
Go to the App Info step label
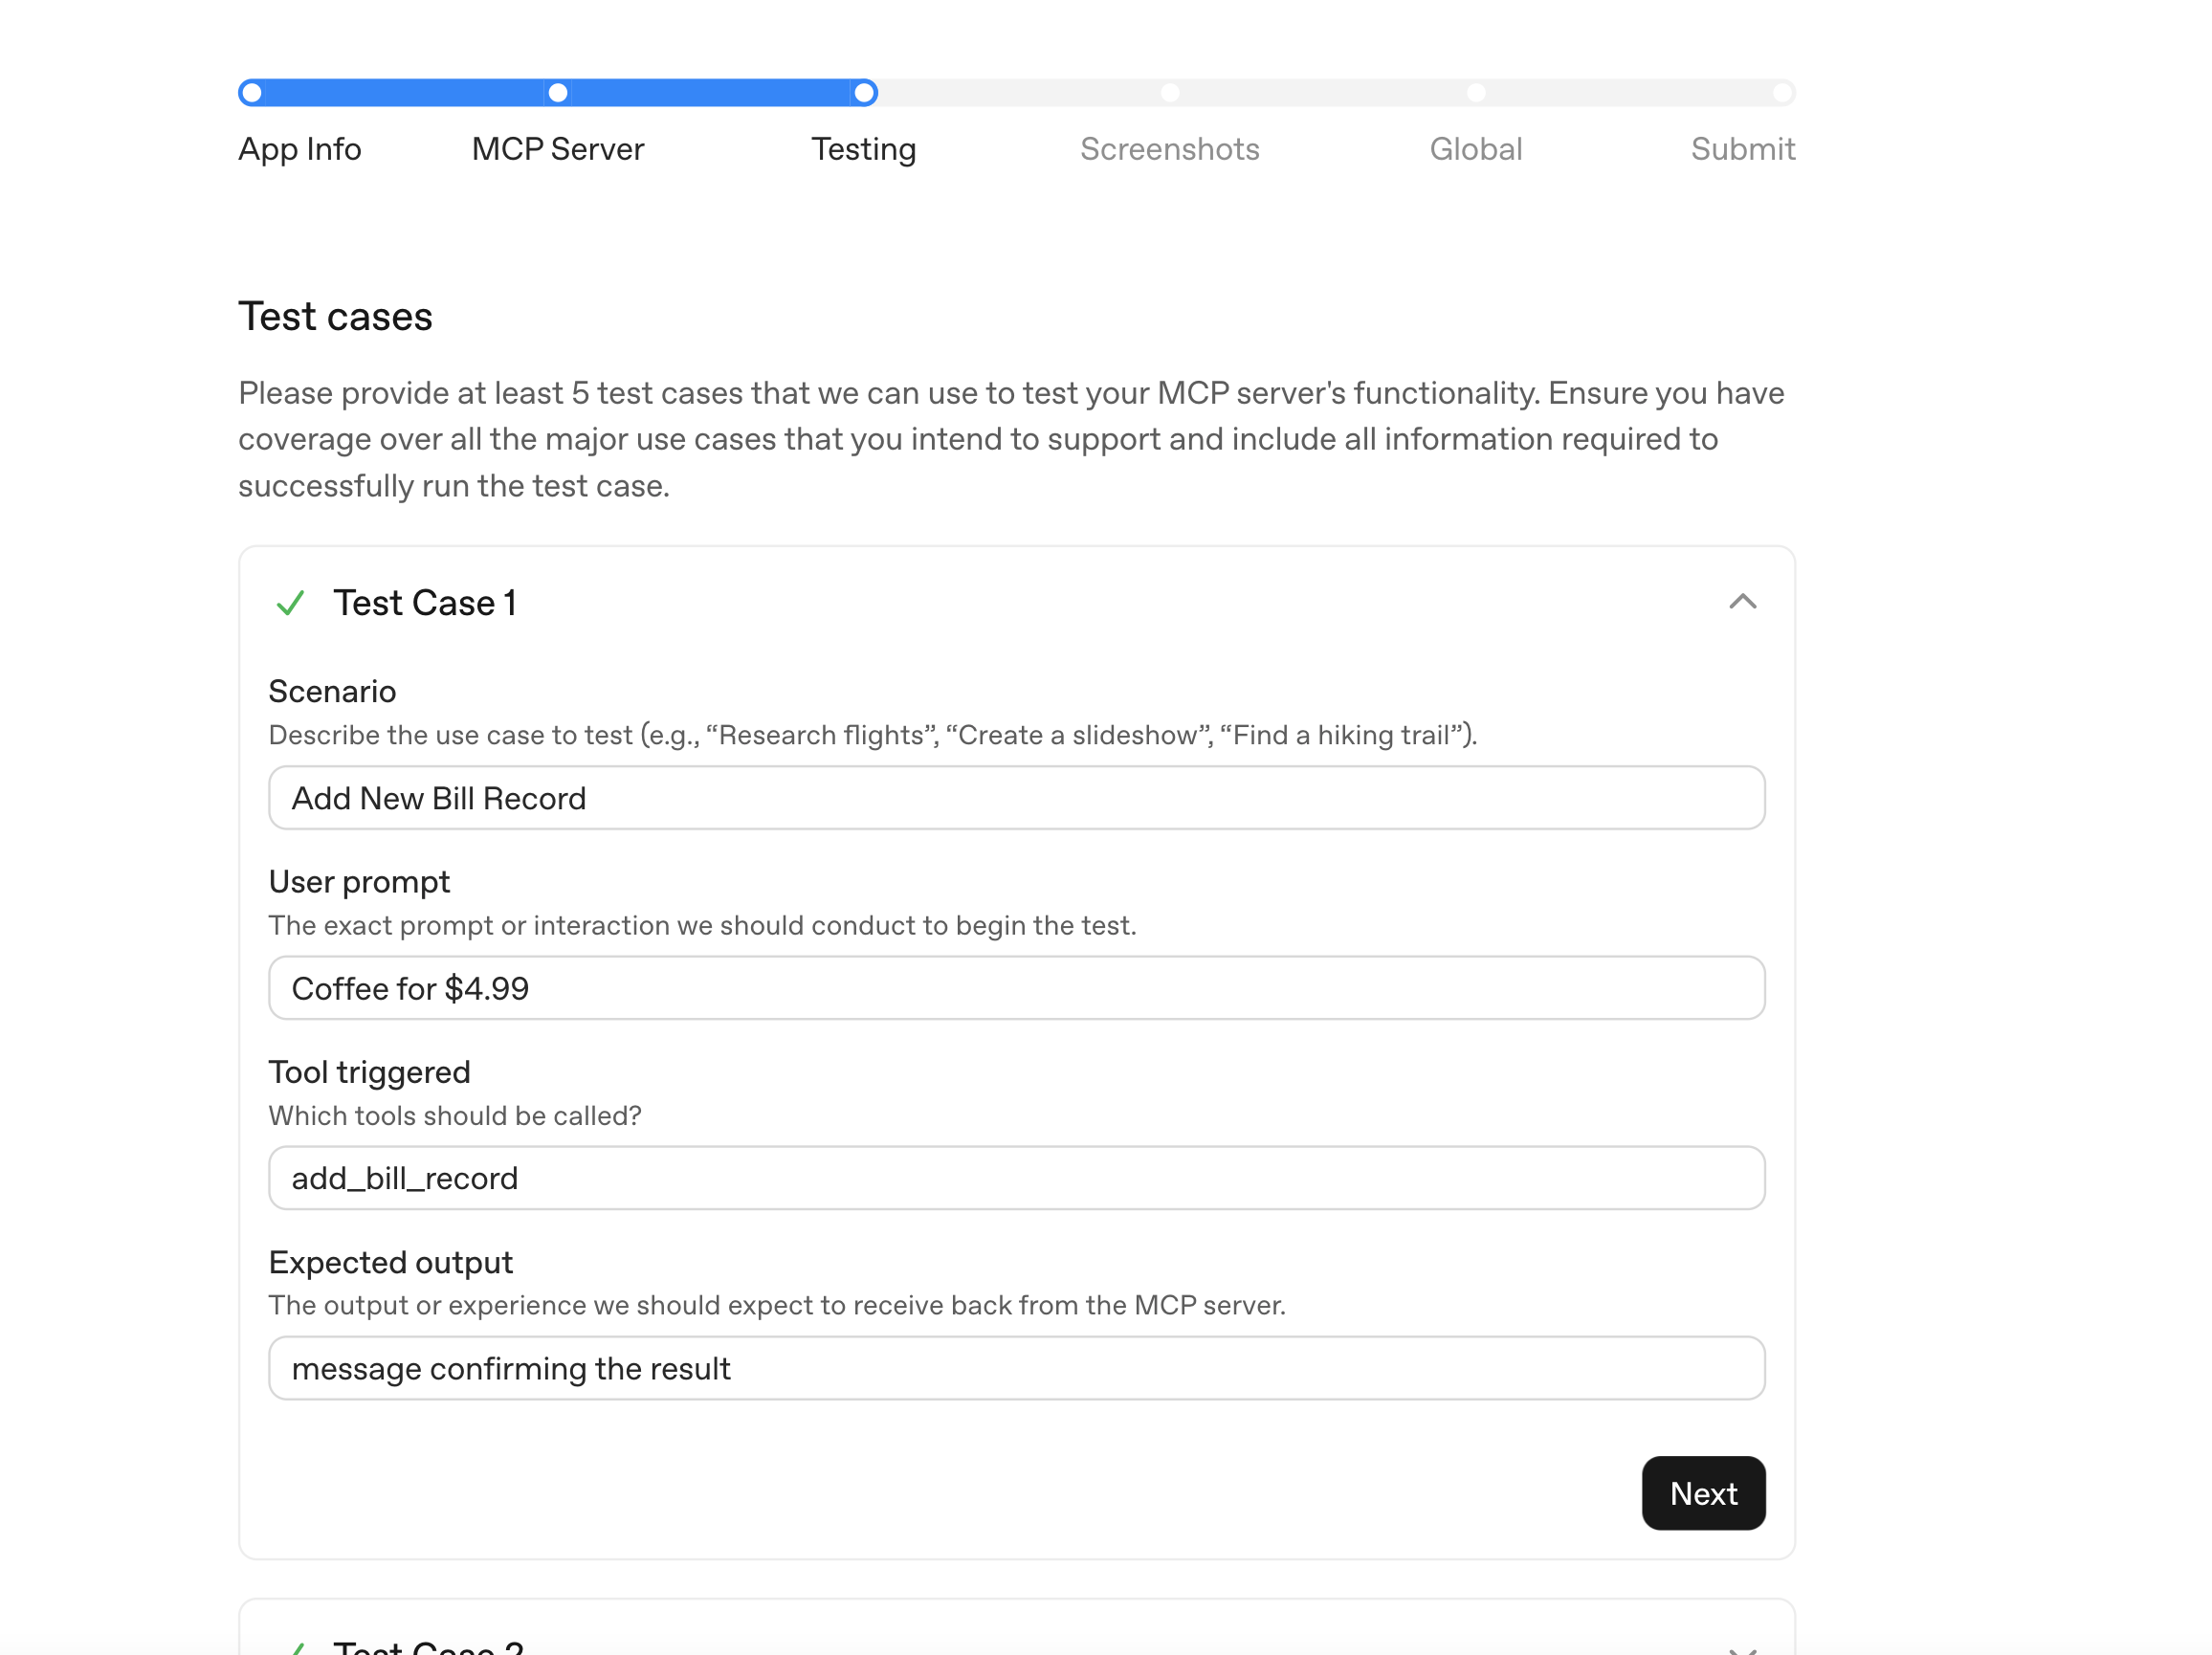[300, 149]
